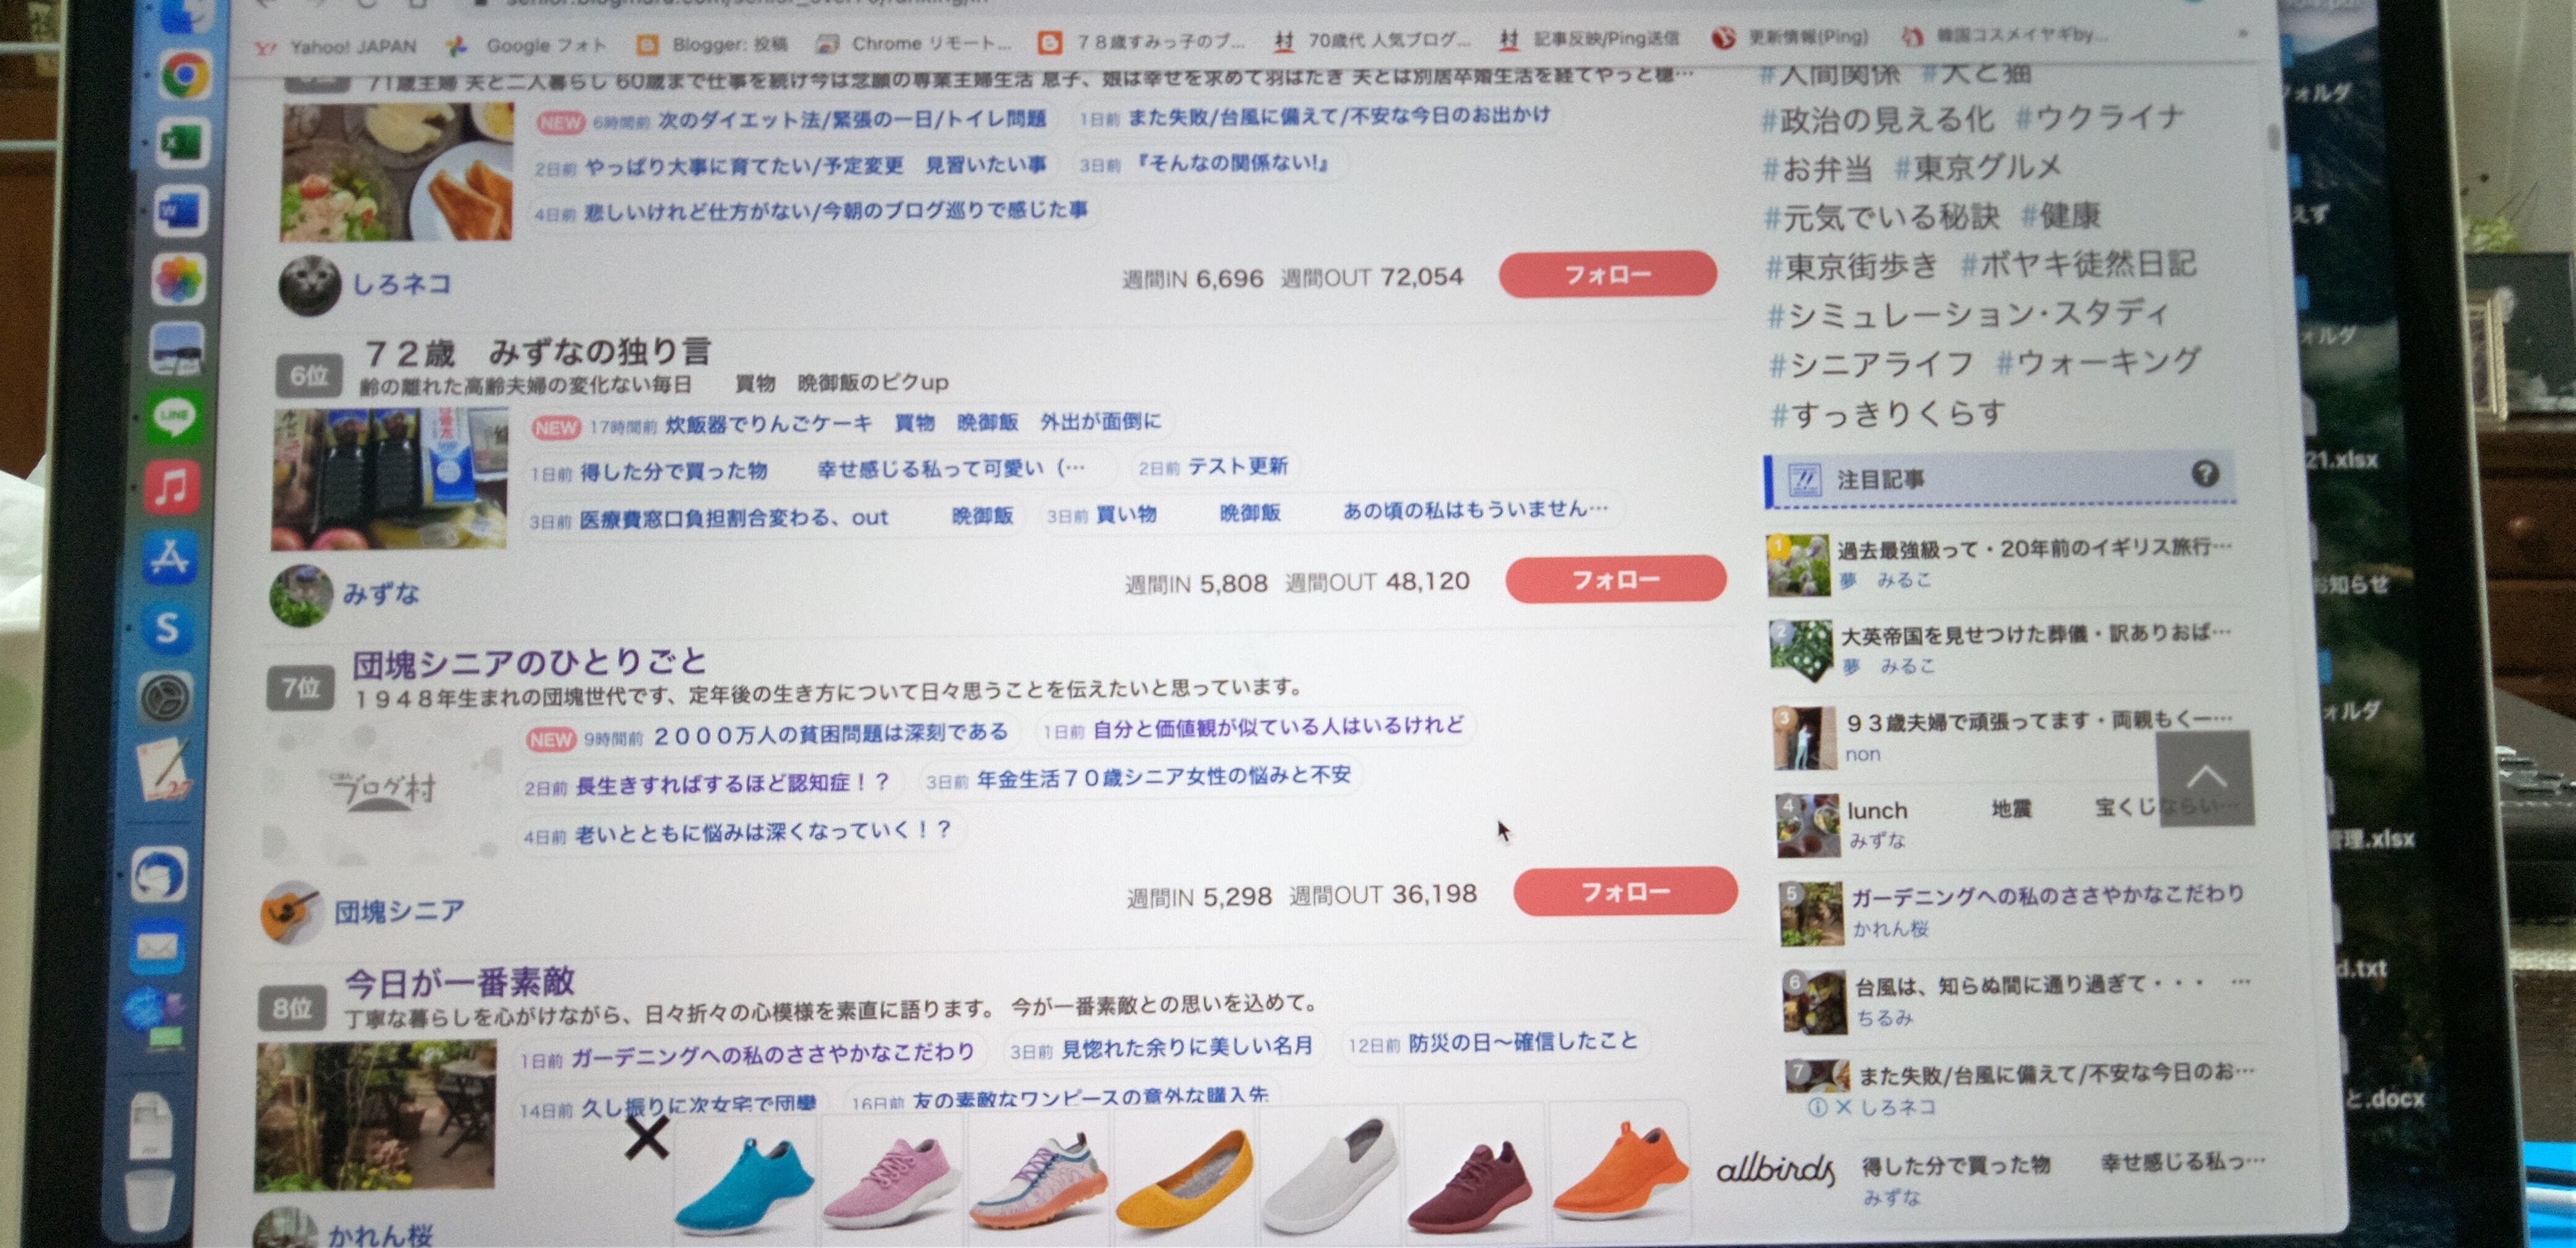Open 団塊シニア guitar avatar

(x=291, y=911)
